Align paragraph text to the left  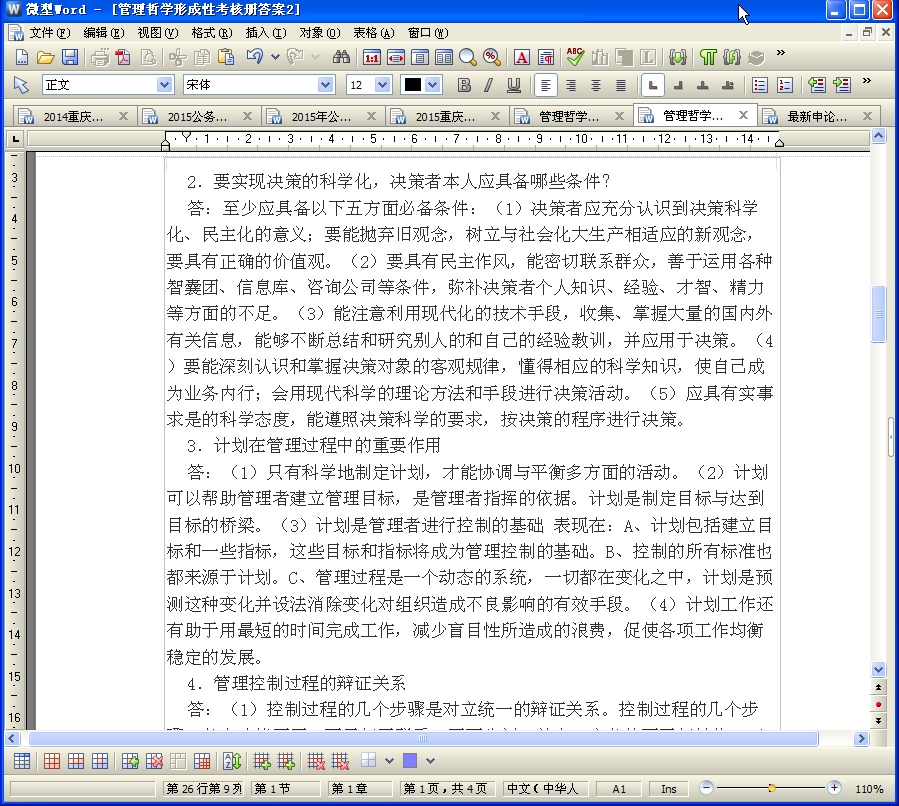pos(546,85)
